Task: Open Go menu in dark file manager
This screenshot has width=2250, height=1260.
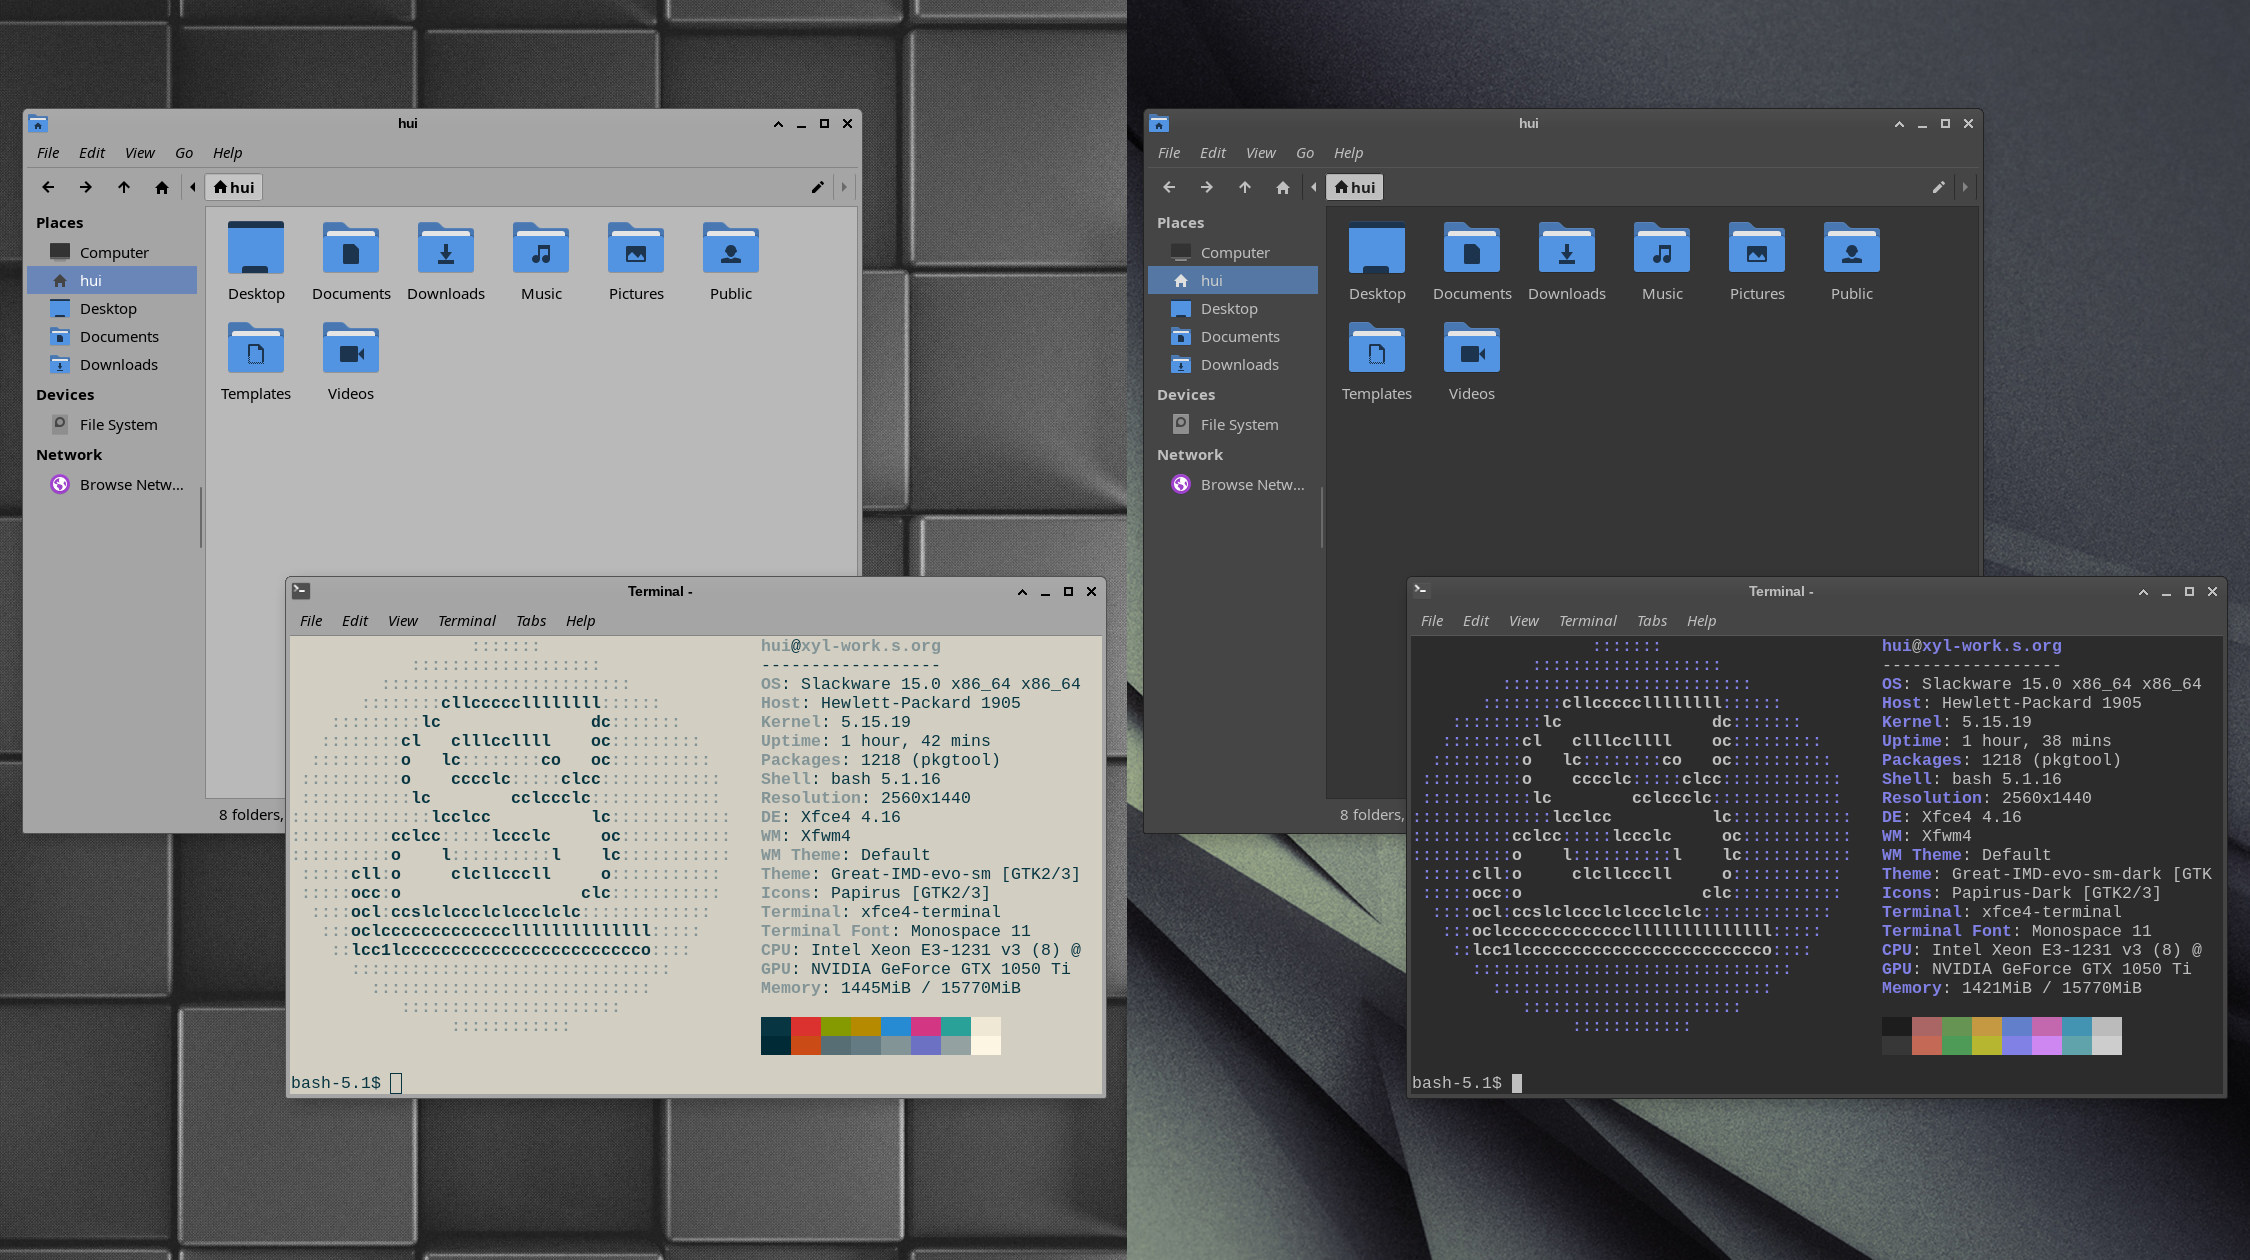Action: pos(1305,153)
